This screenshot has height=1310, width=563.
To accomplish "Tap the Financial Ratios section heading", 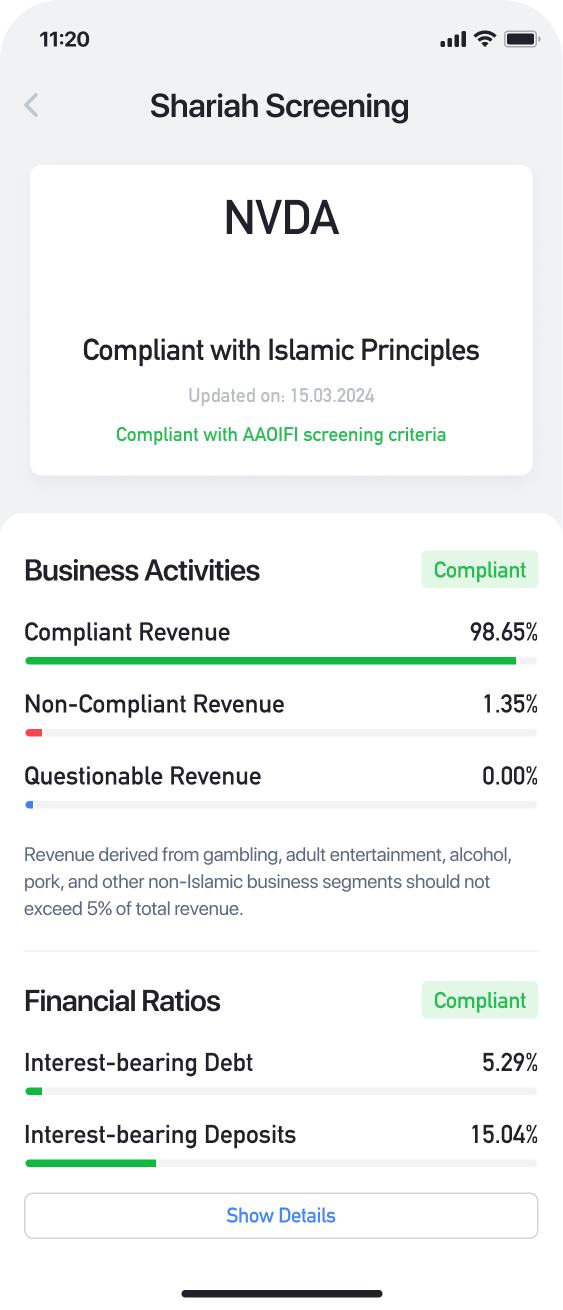I will point(122,1000).
